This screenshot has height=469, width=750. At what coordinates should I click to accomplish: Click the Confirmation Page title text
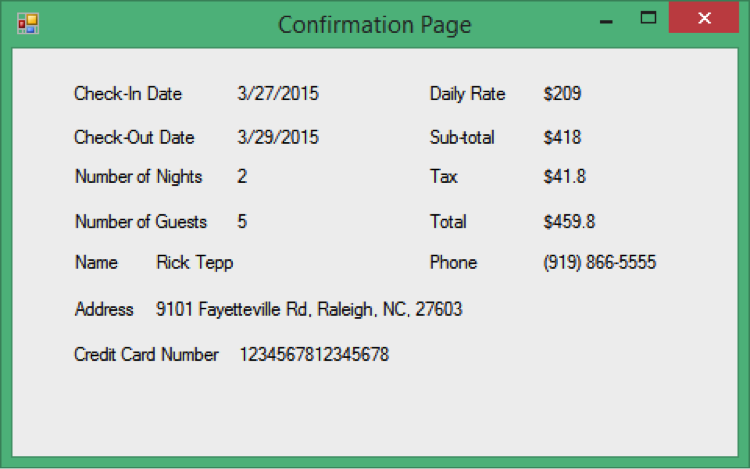[374, 24]
